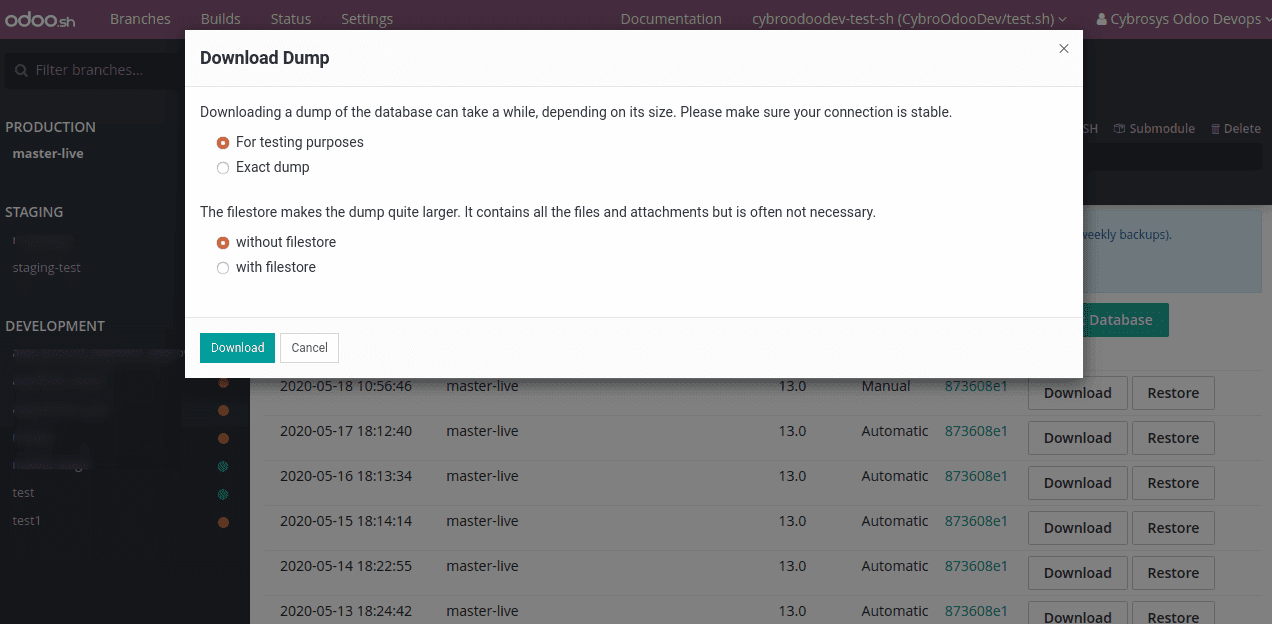Close the Download Dump dialog with X
Viewport: 1272px width, 624px height.
tap(1064, 49)
